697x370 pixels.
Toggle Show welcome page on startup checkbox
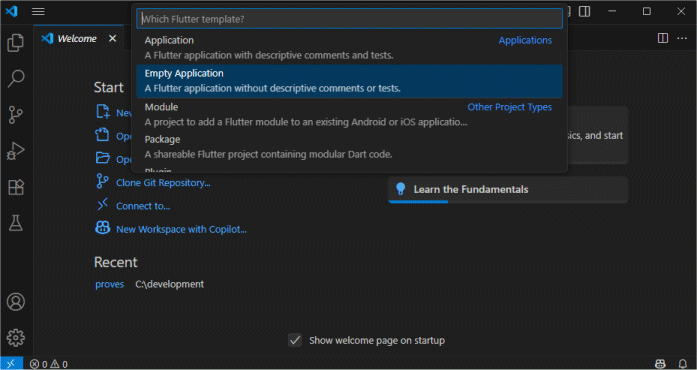coord(295,340)
